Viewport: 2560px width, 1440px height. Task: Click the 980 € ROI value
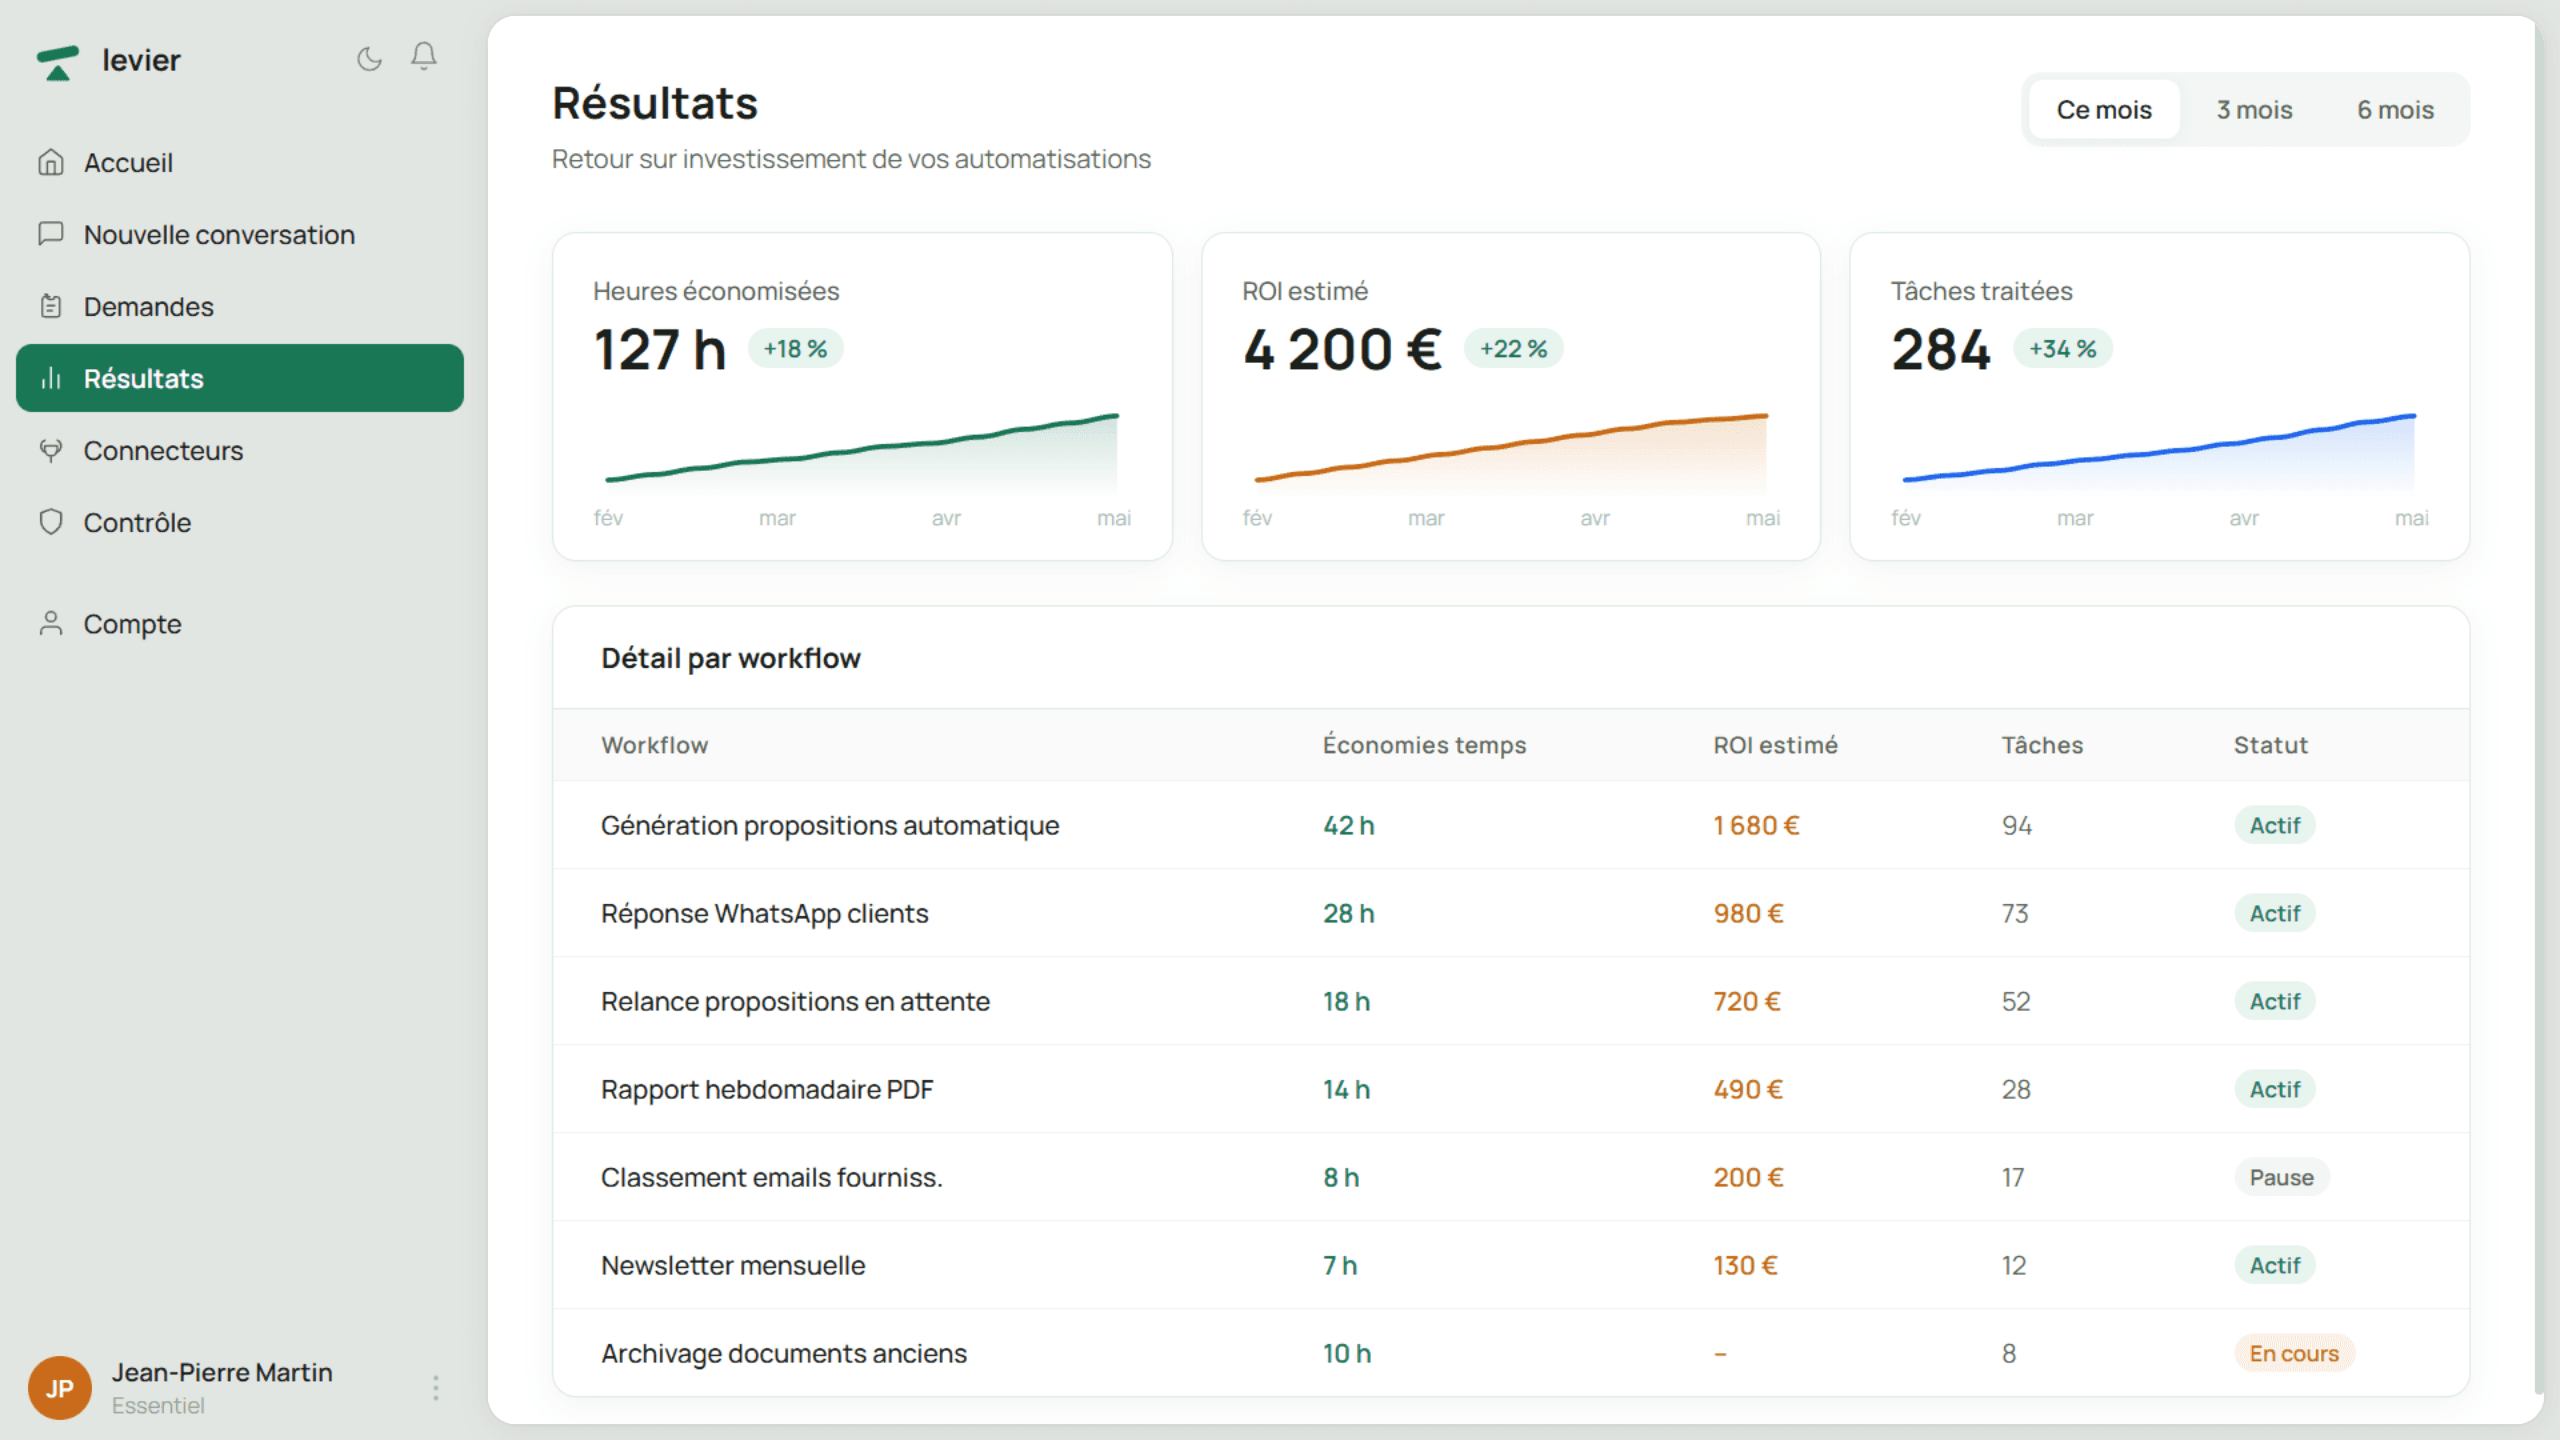pyautogui.click(x=1748, y=913)
